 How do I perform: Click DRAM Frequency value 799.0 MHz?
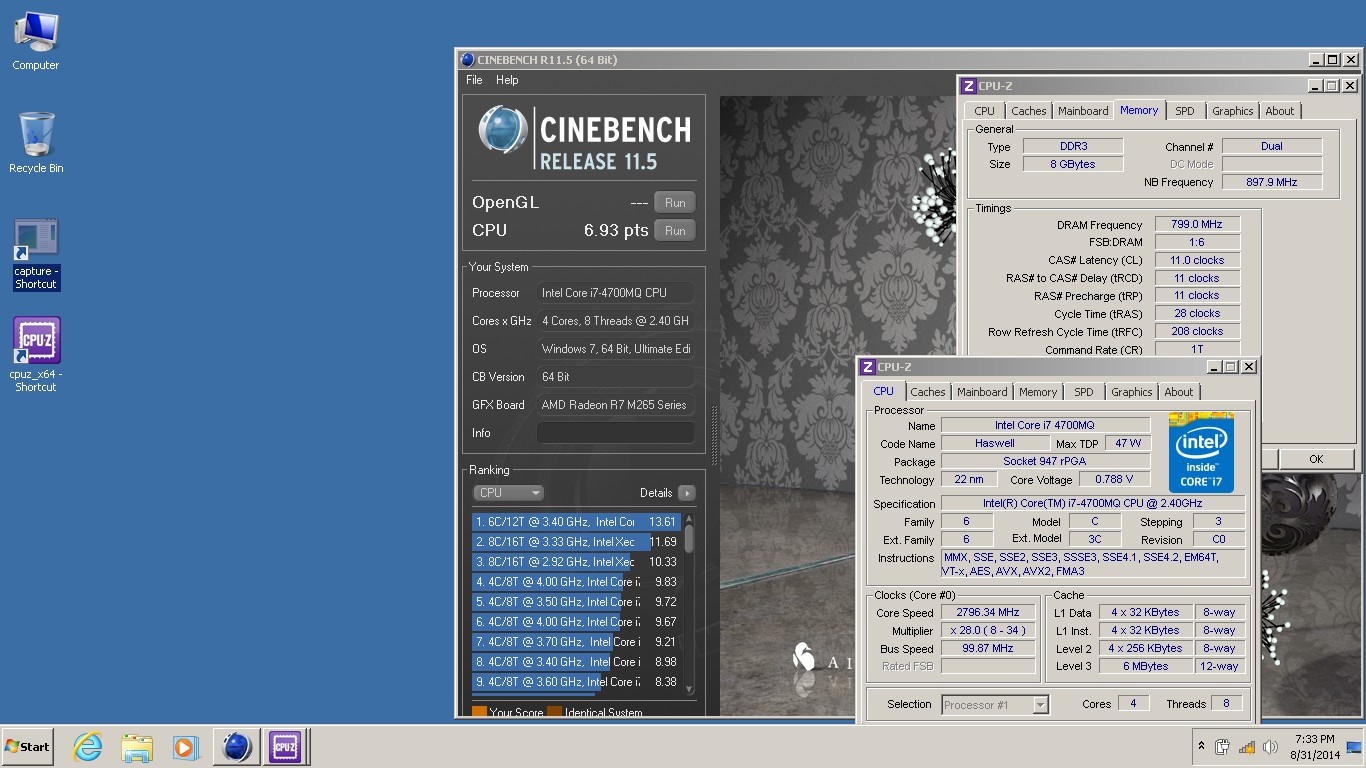pyautogui.click(x=1197, y=225)
